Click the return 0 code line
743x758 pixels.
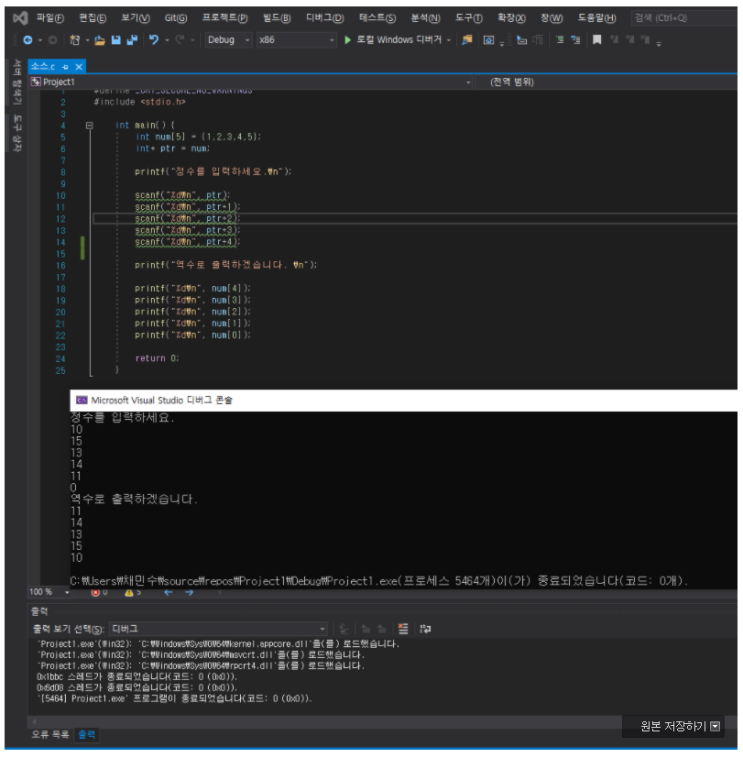157,358
